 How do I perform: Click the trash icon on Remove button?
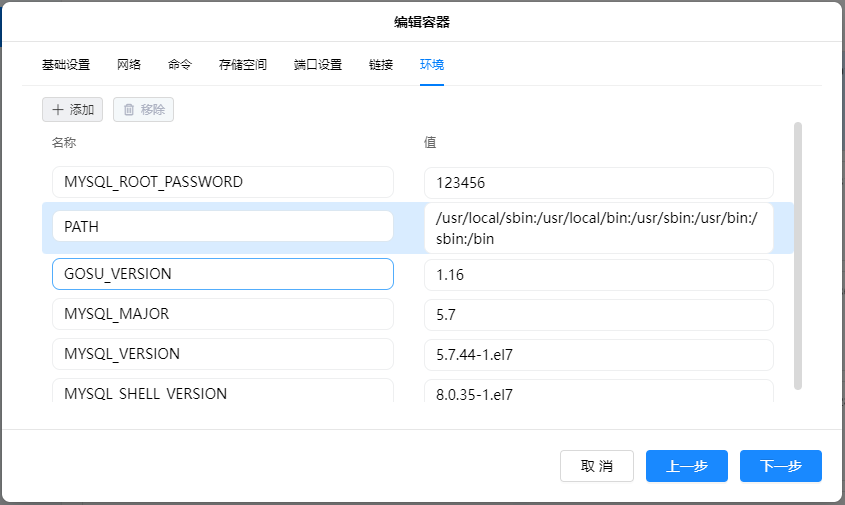(x=129, y=110)
